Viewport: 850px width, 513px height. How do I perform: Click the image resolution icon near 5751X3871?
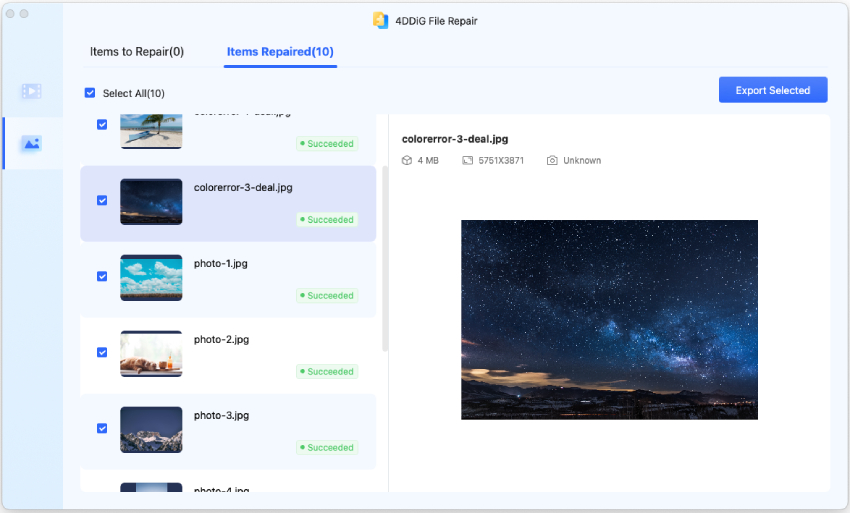[x=467, y=161]
